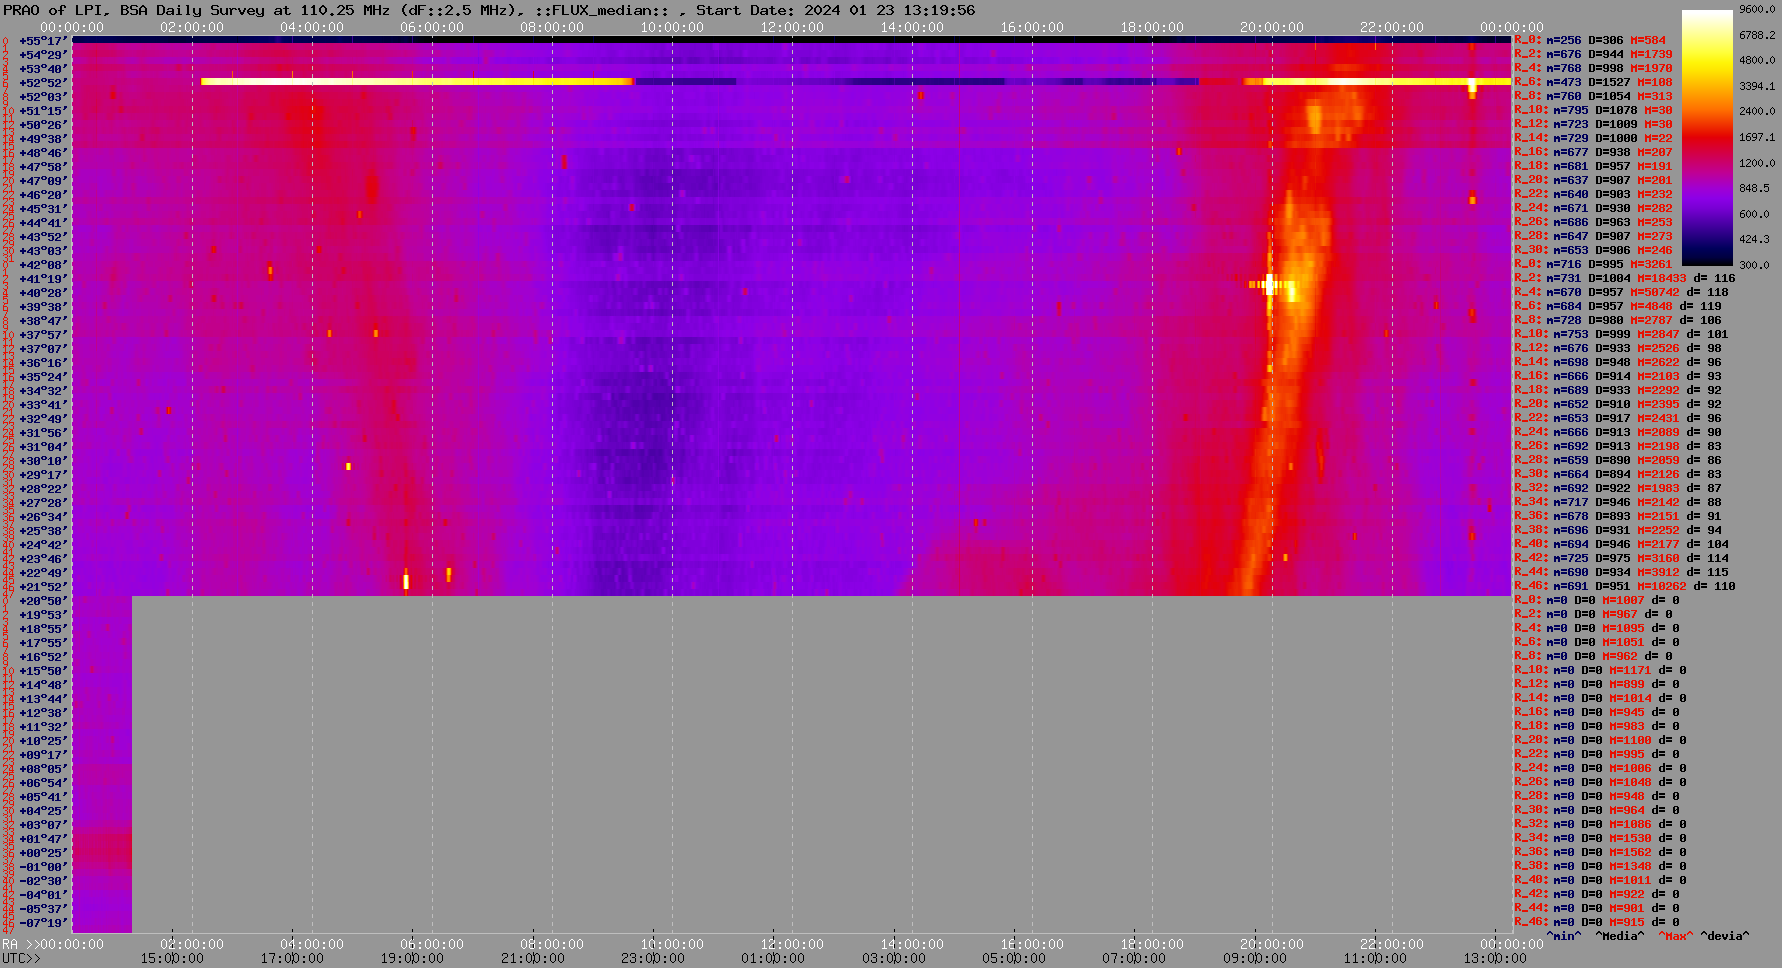The height and width of the screenshot is (968, 1782).
Task: Click the UTC tick label '15:00:00'
Action: point(172,959)
